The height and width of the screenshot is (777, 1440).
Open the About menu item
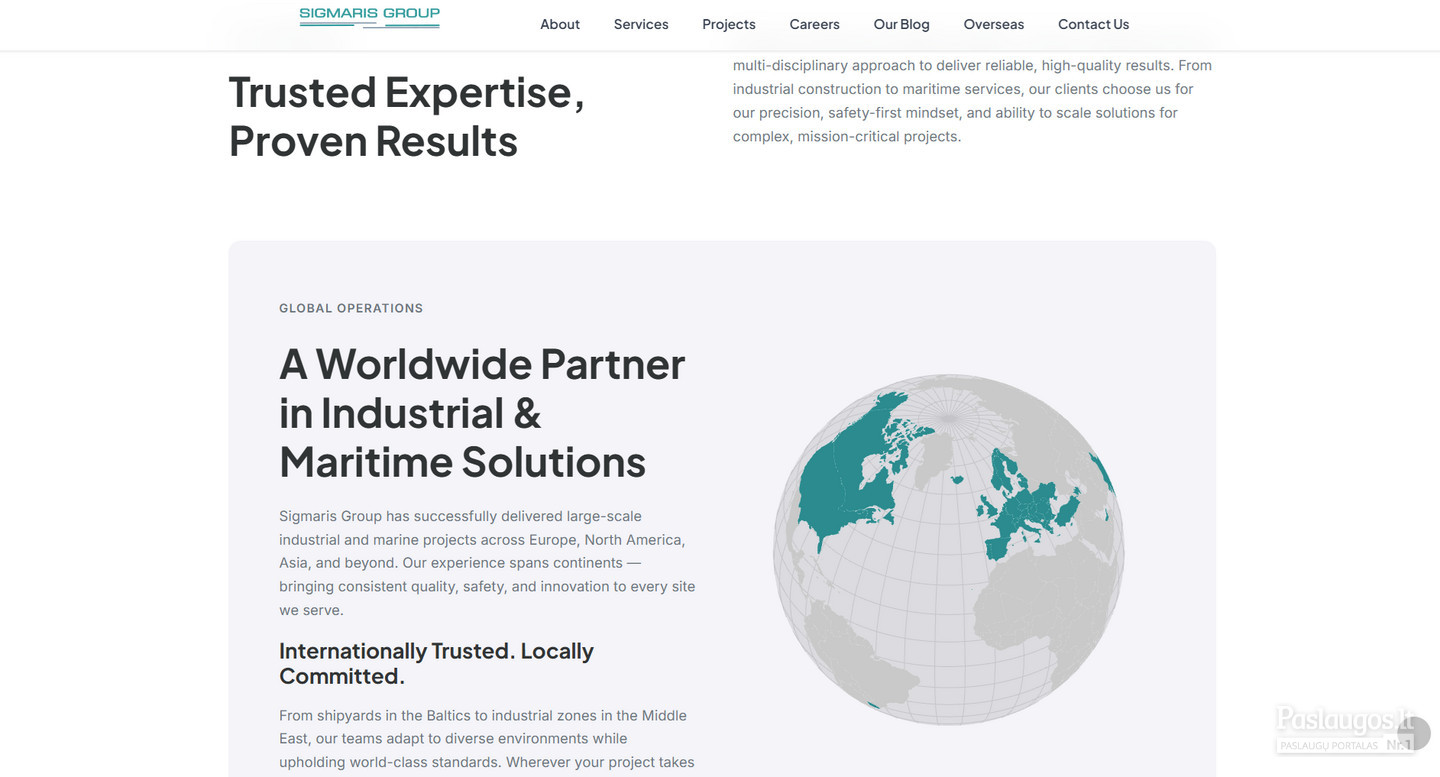click(560, 24)
